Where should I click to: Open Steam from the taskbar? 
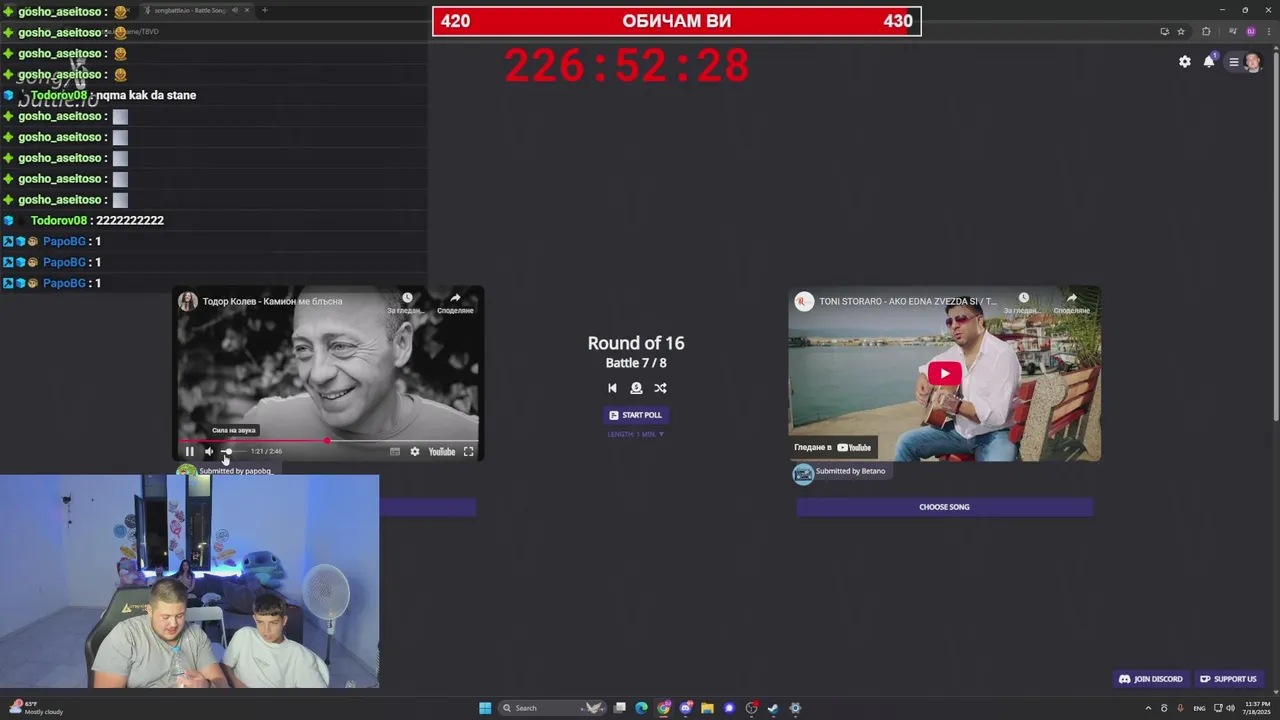click(773, 708)
